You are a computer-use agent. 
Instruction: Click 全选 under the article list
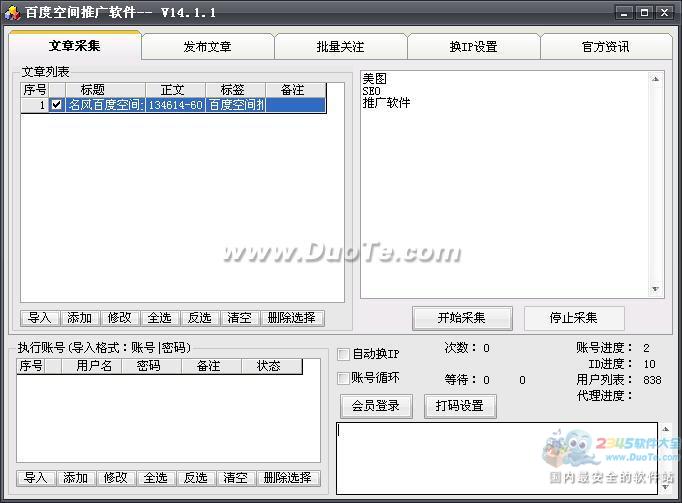point(160,318)
